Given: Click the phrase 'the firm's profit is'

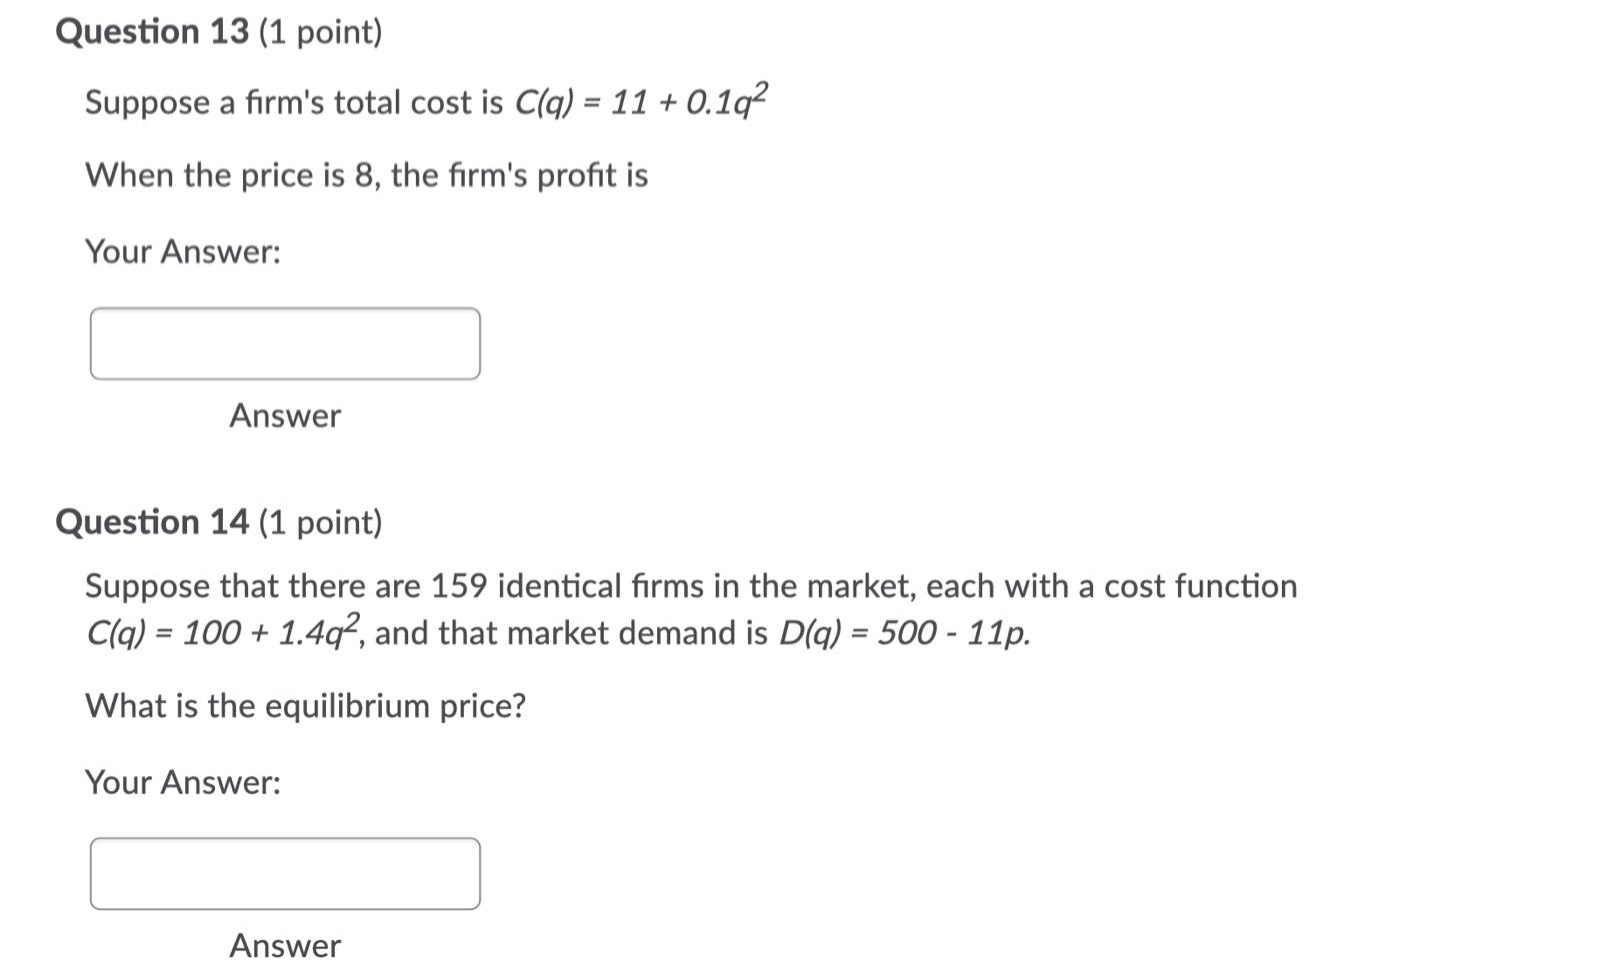Looking at the screenshot, I should pyautogui.click(x=520, y=175).
